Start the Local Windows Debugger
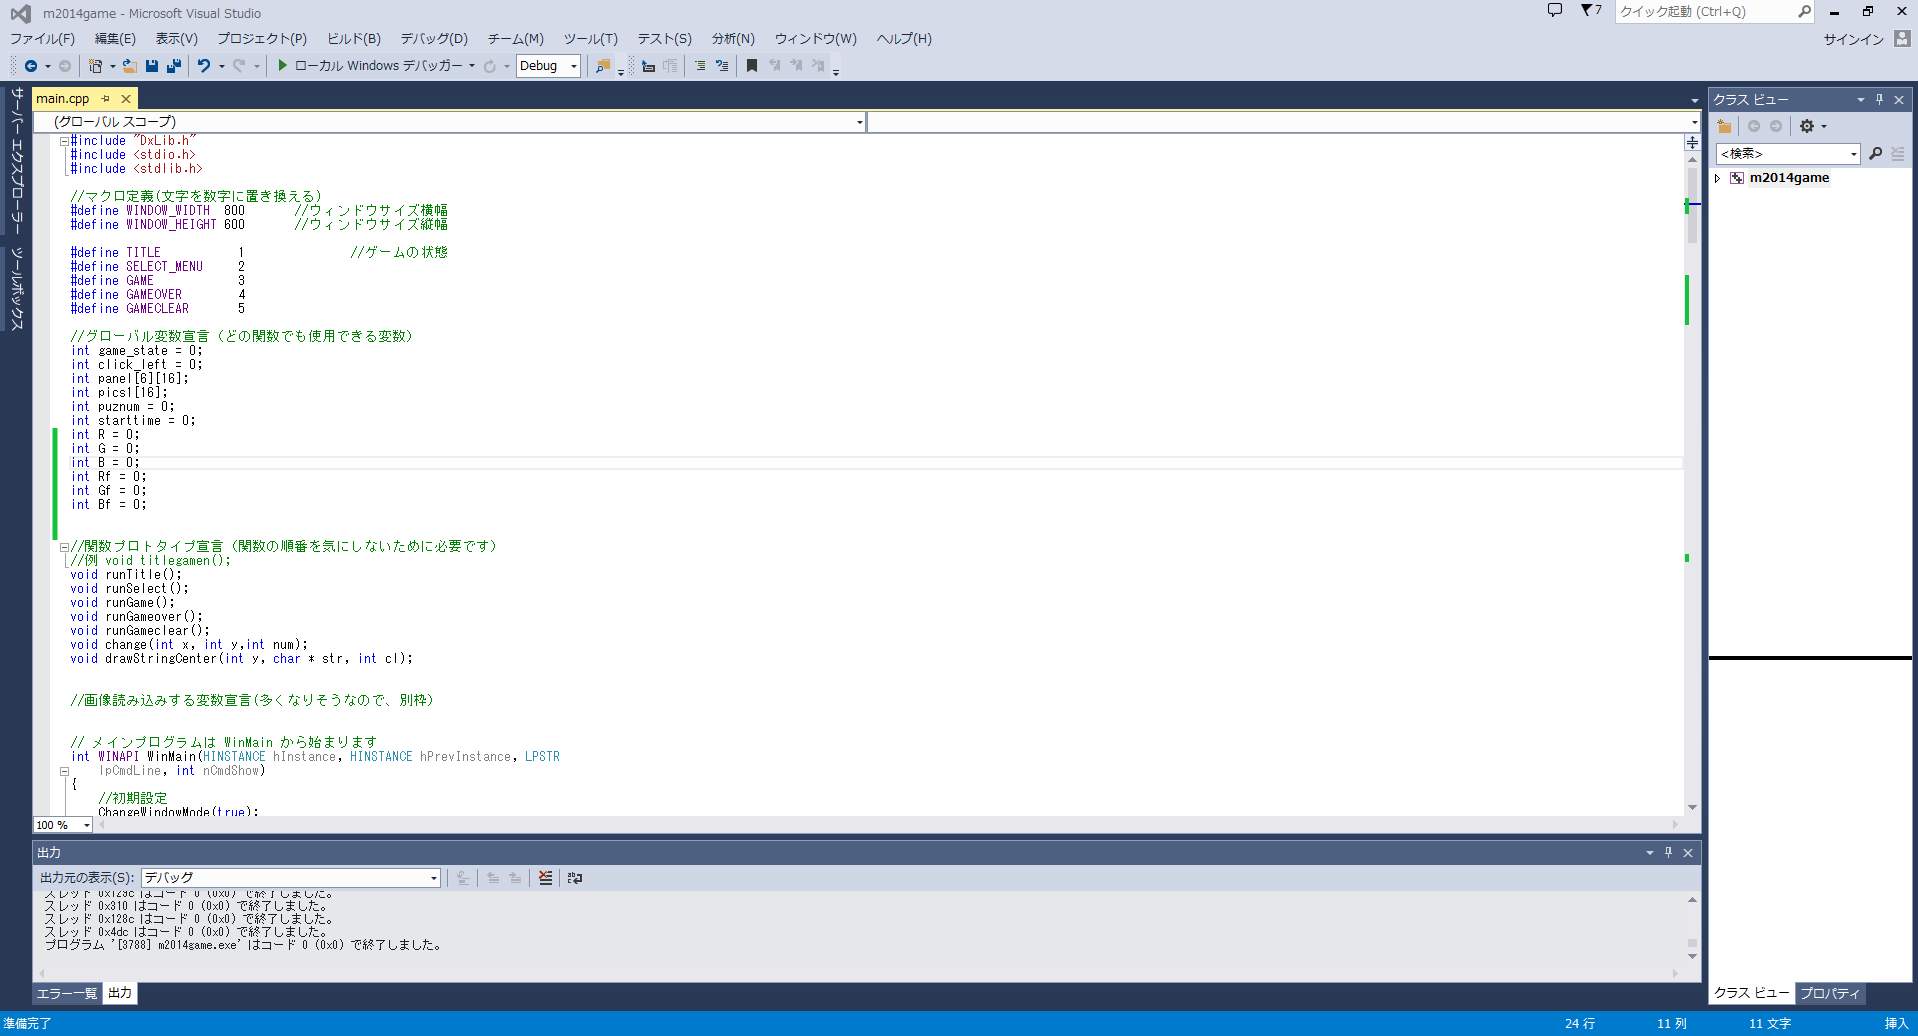Image resolution: width=1918 pixels, height=1036 pixels. tap(283, 66)
